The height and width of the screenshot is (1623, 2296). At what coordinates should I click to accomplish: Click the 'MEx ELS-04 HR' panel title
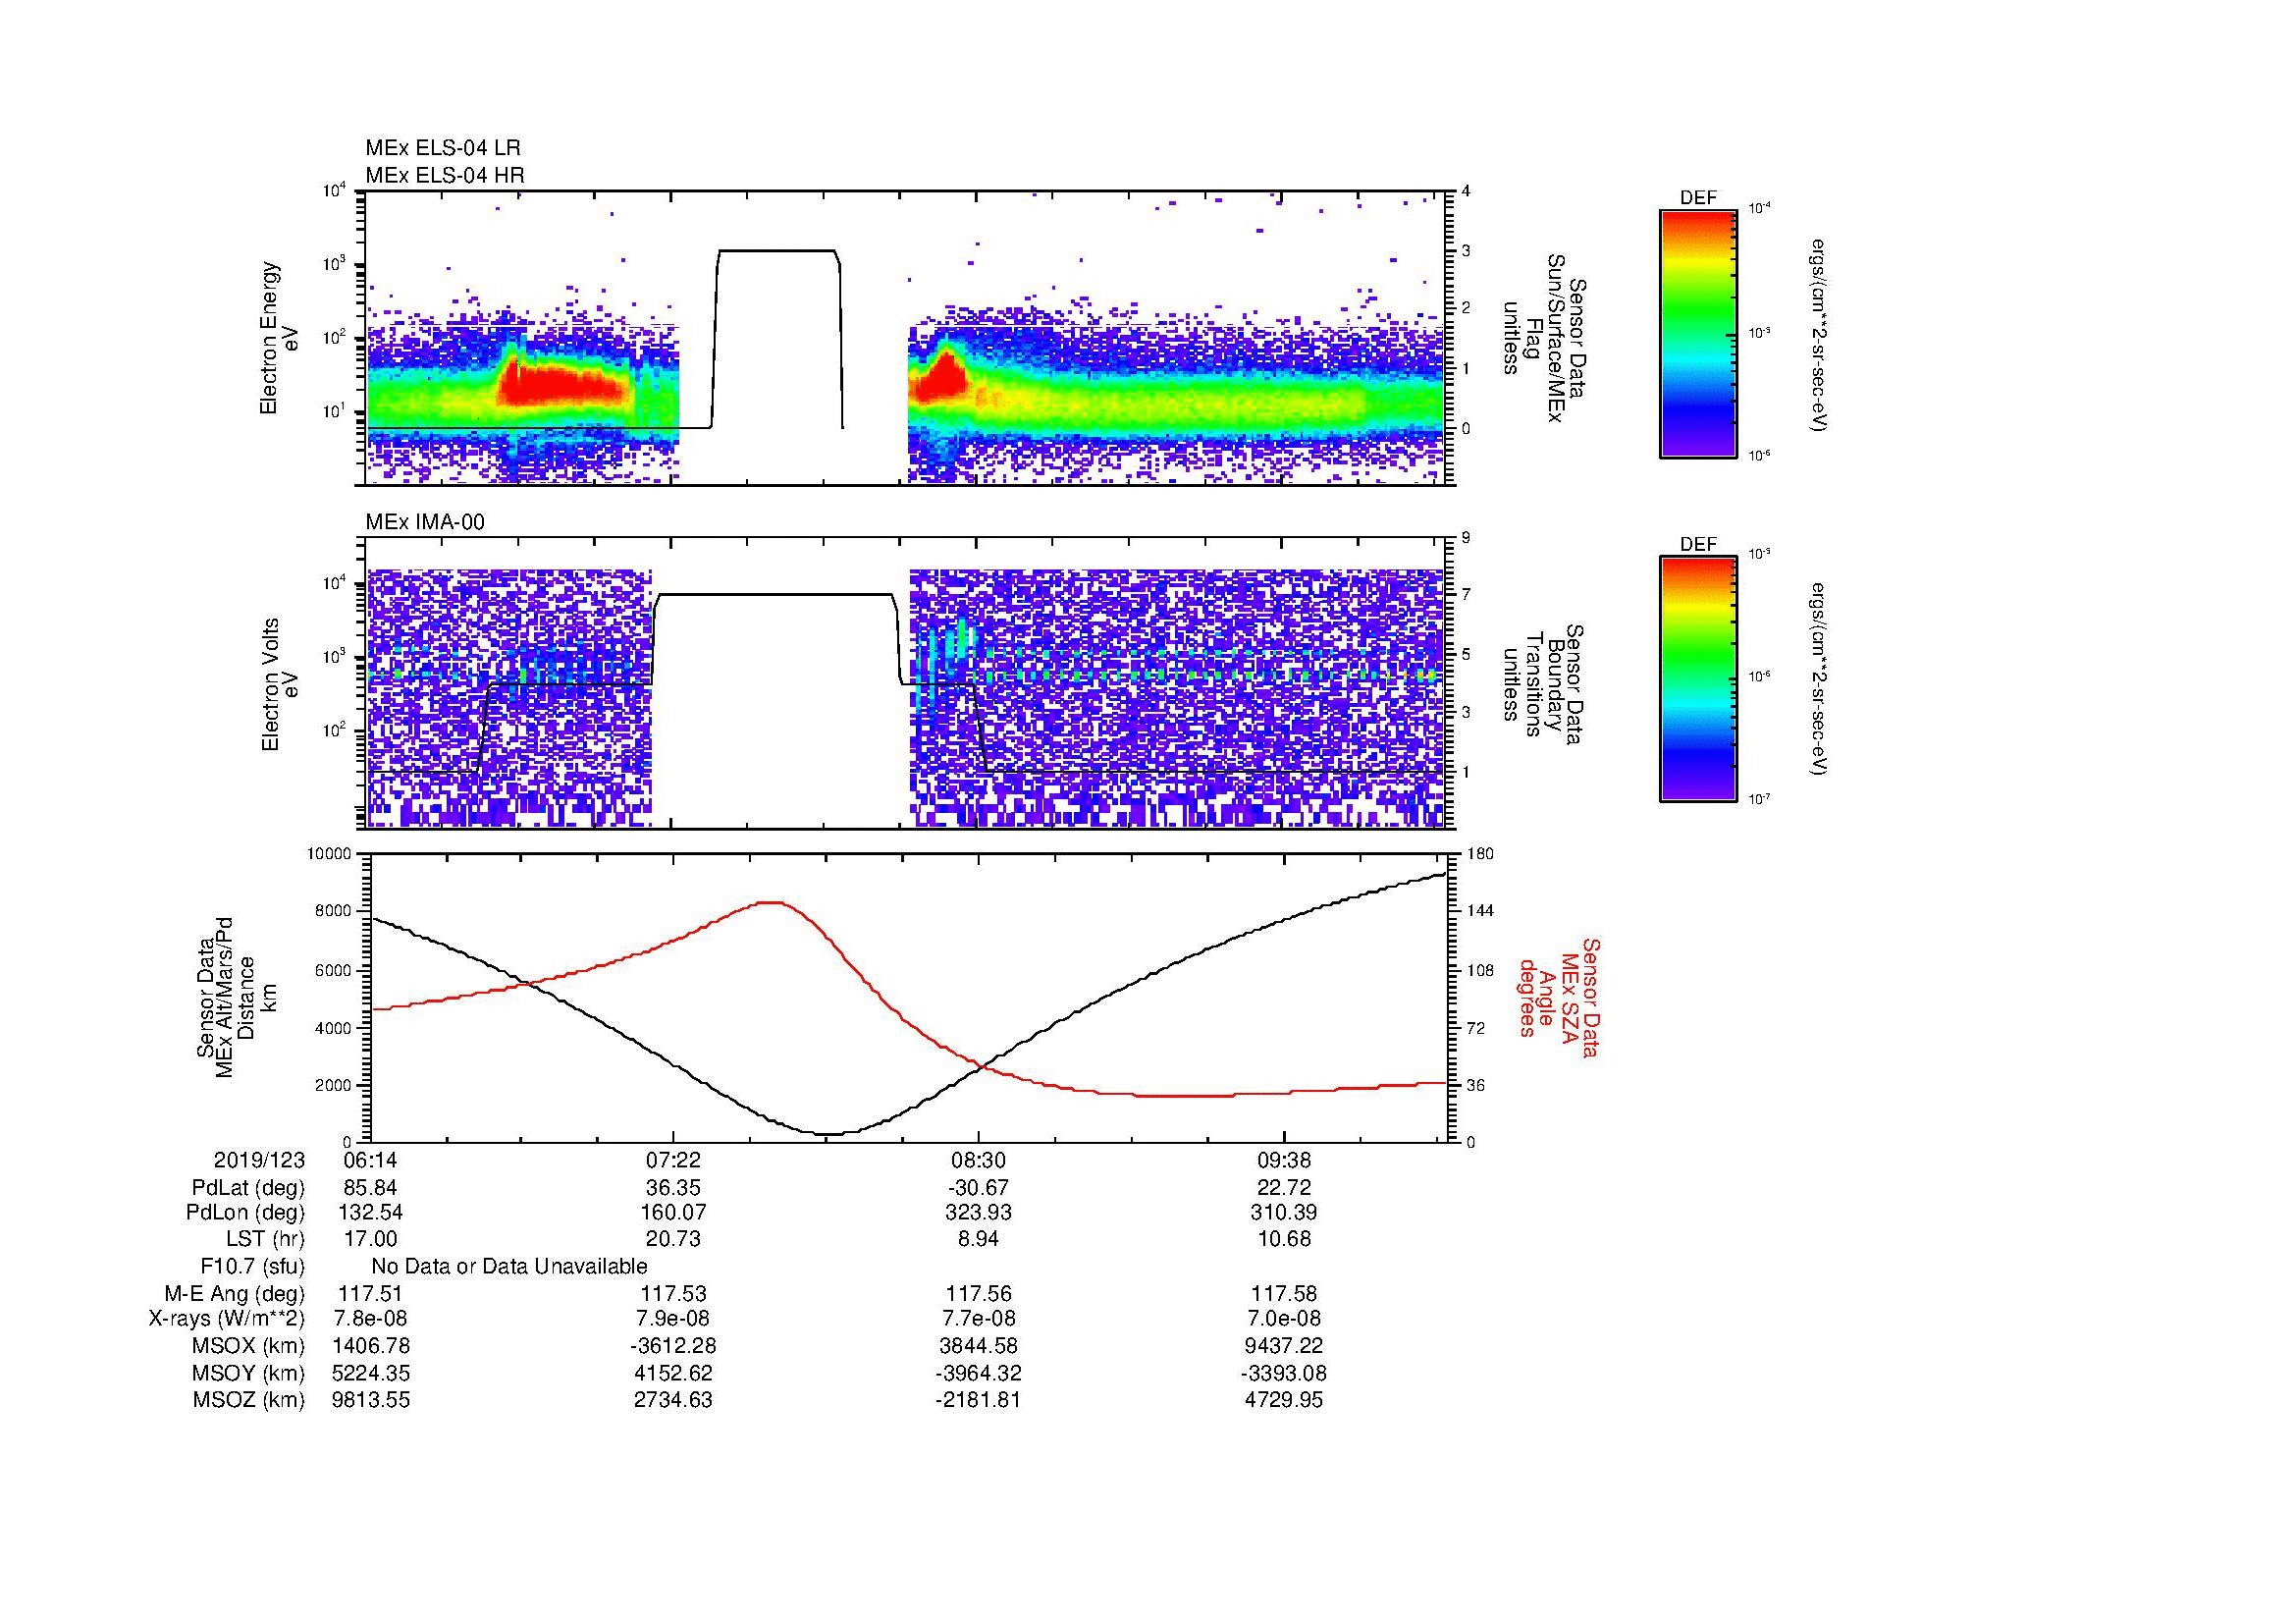(445, 176)
